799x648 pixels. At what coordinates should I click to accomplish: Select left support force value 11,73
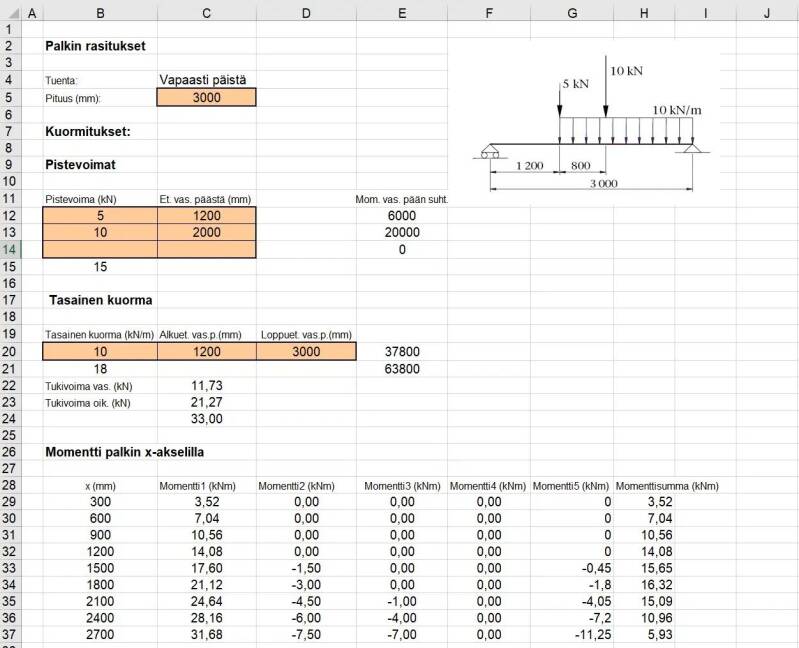tap(206, 386)
